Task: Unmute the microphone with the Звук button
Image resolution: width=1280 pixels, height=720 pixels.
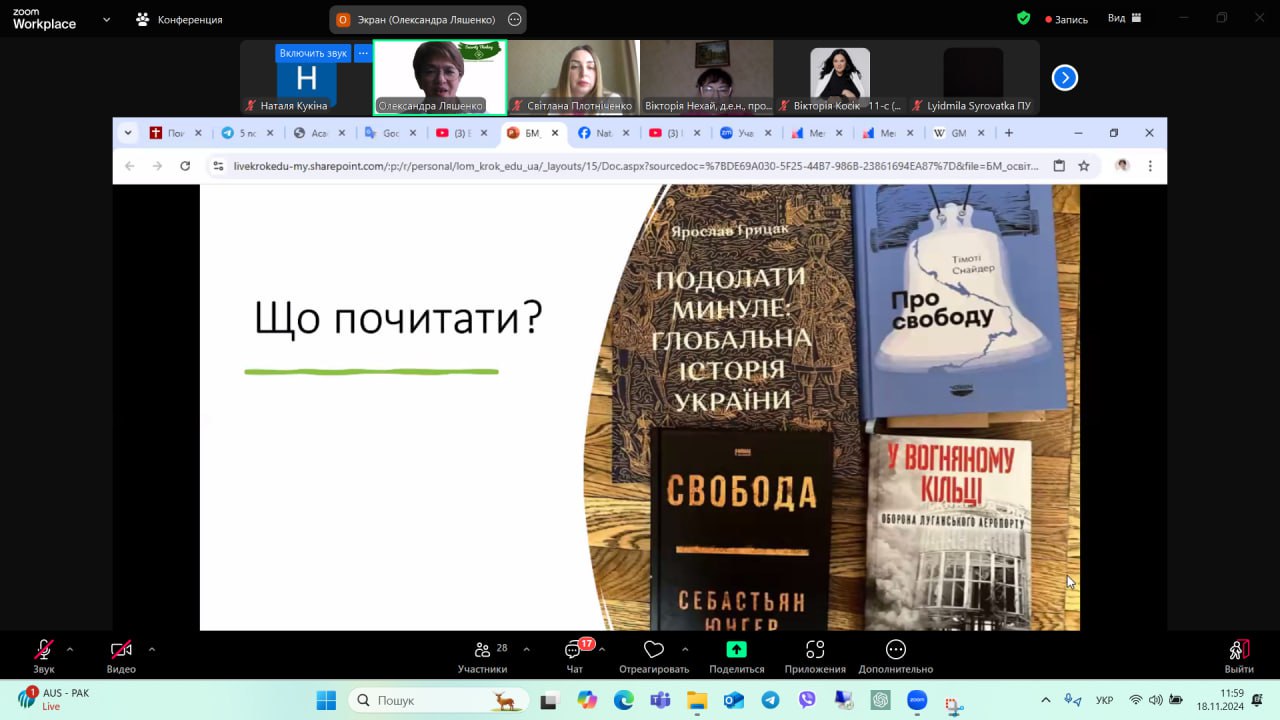Action: [x=44, y=656]
